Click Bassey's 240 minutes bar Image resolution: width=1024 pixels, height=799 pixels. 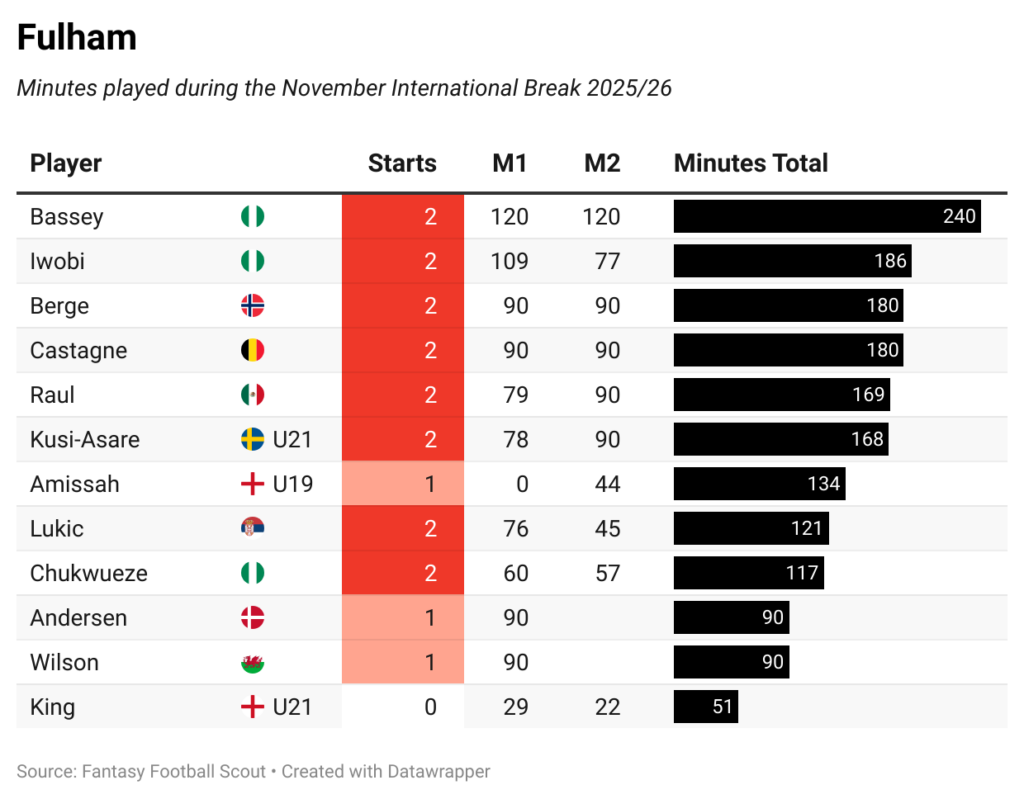[x=826, y=217]
